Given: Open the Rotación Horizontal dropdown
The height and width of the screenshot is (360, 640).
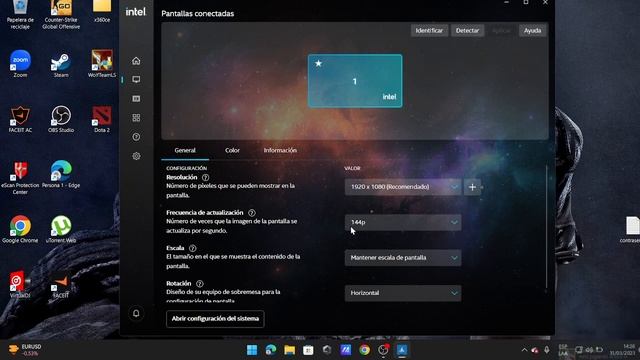Looking at the screenshot, I should (403, 293).
